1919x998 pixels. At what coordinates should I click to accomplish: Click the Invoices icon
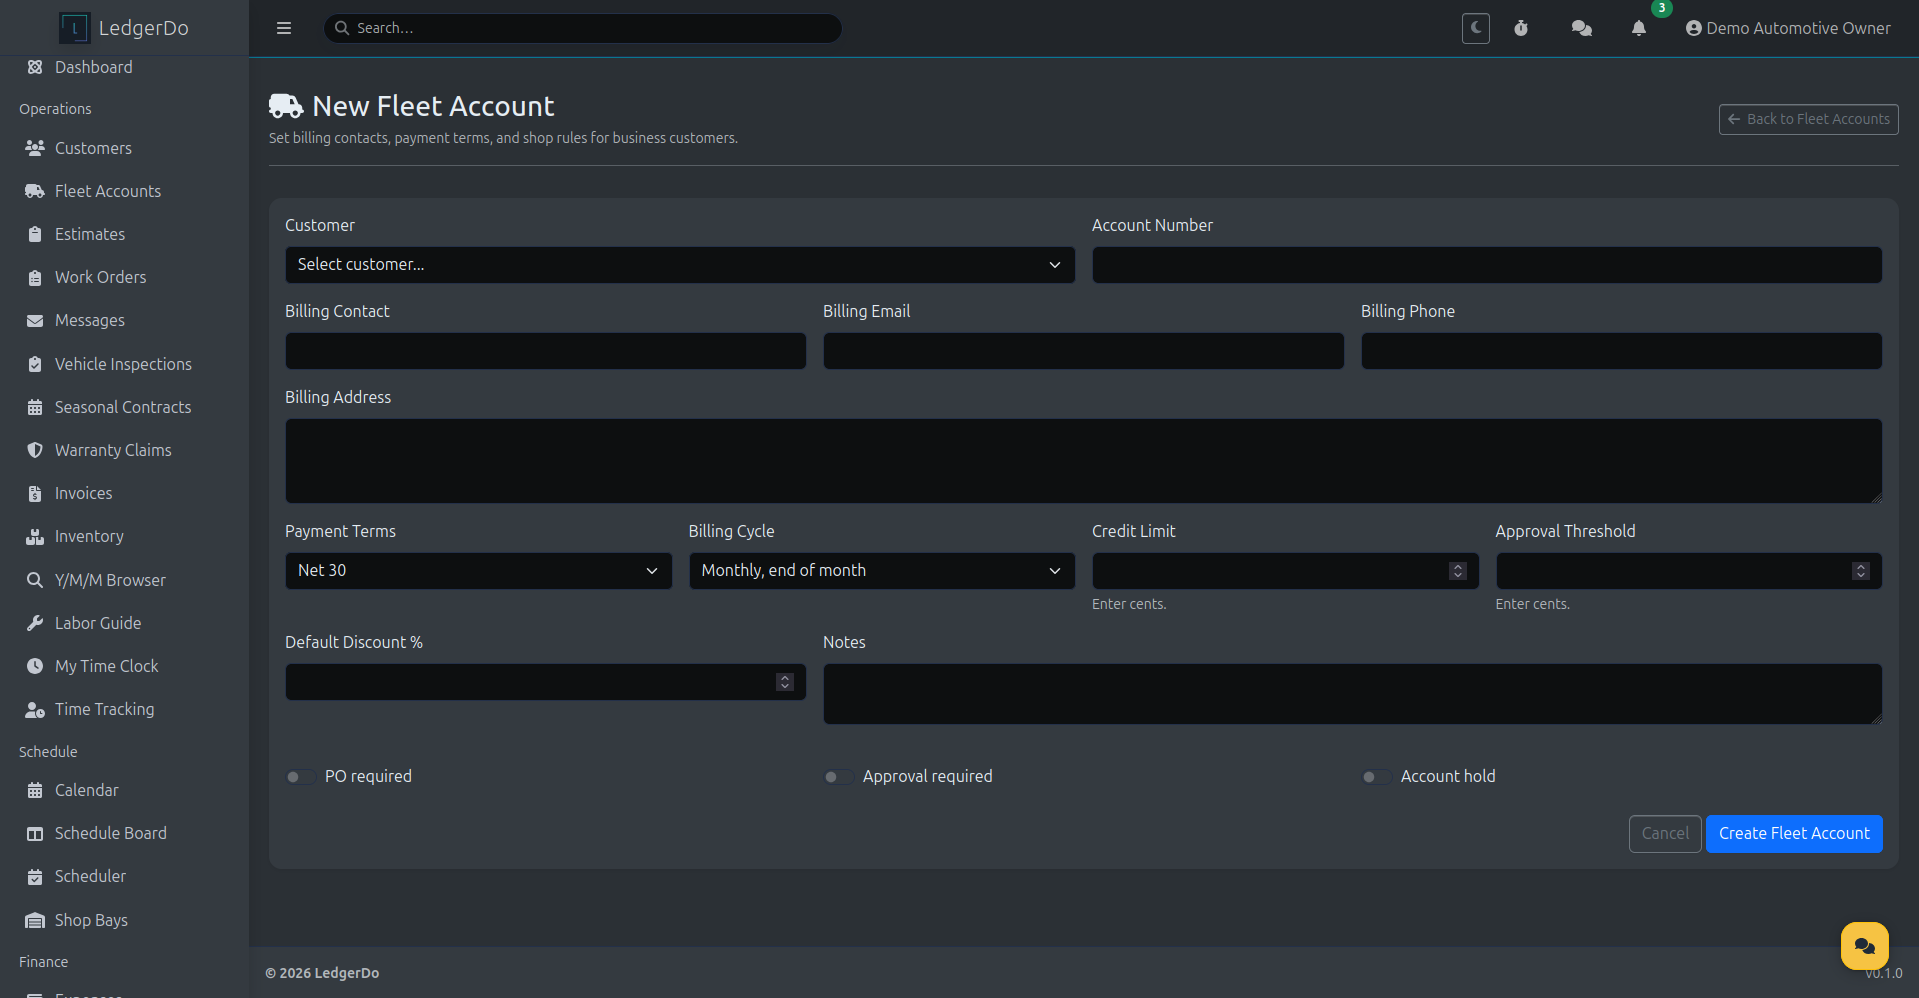[x=35, y=493]
